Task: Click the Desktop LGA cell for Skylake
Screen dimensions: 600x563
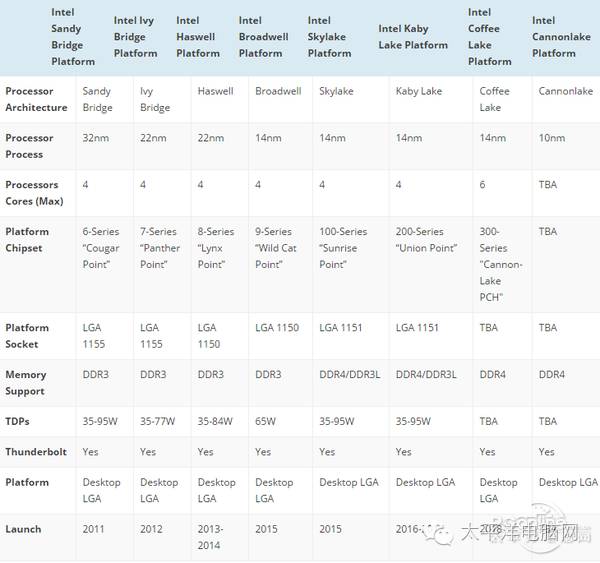Action: click(x=349, y=482)
